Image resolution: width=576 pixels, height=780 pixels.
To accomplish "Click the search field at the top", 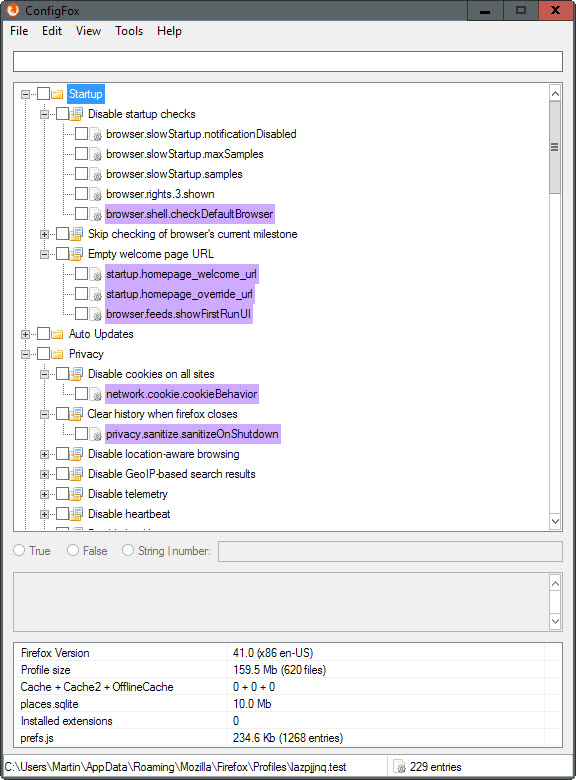I will 288,62.
